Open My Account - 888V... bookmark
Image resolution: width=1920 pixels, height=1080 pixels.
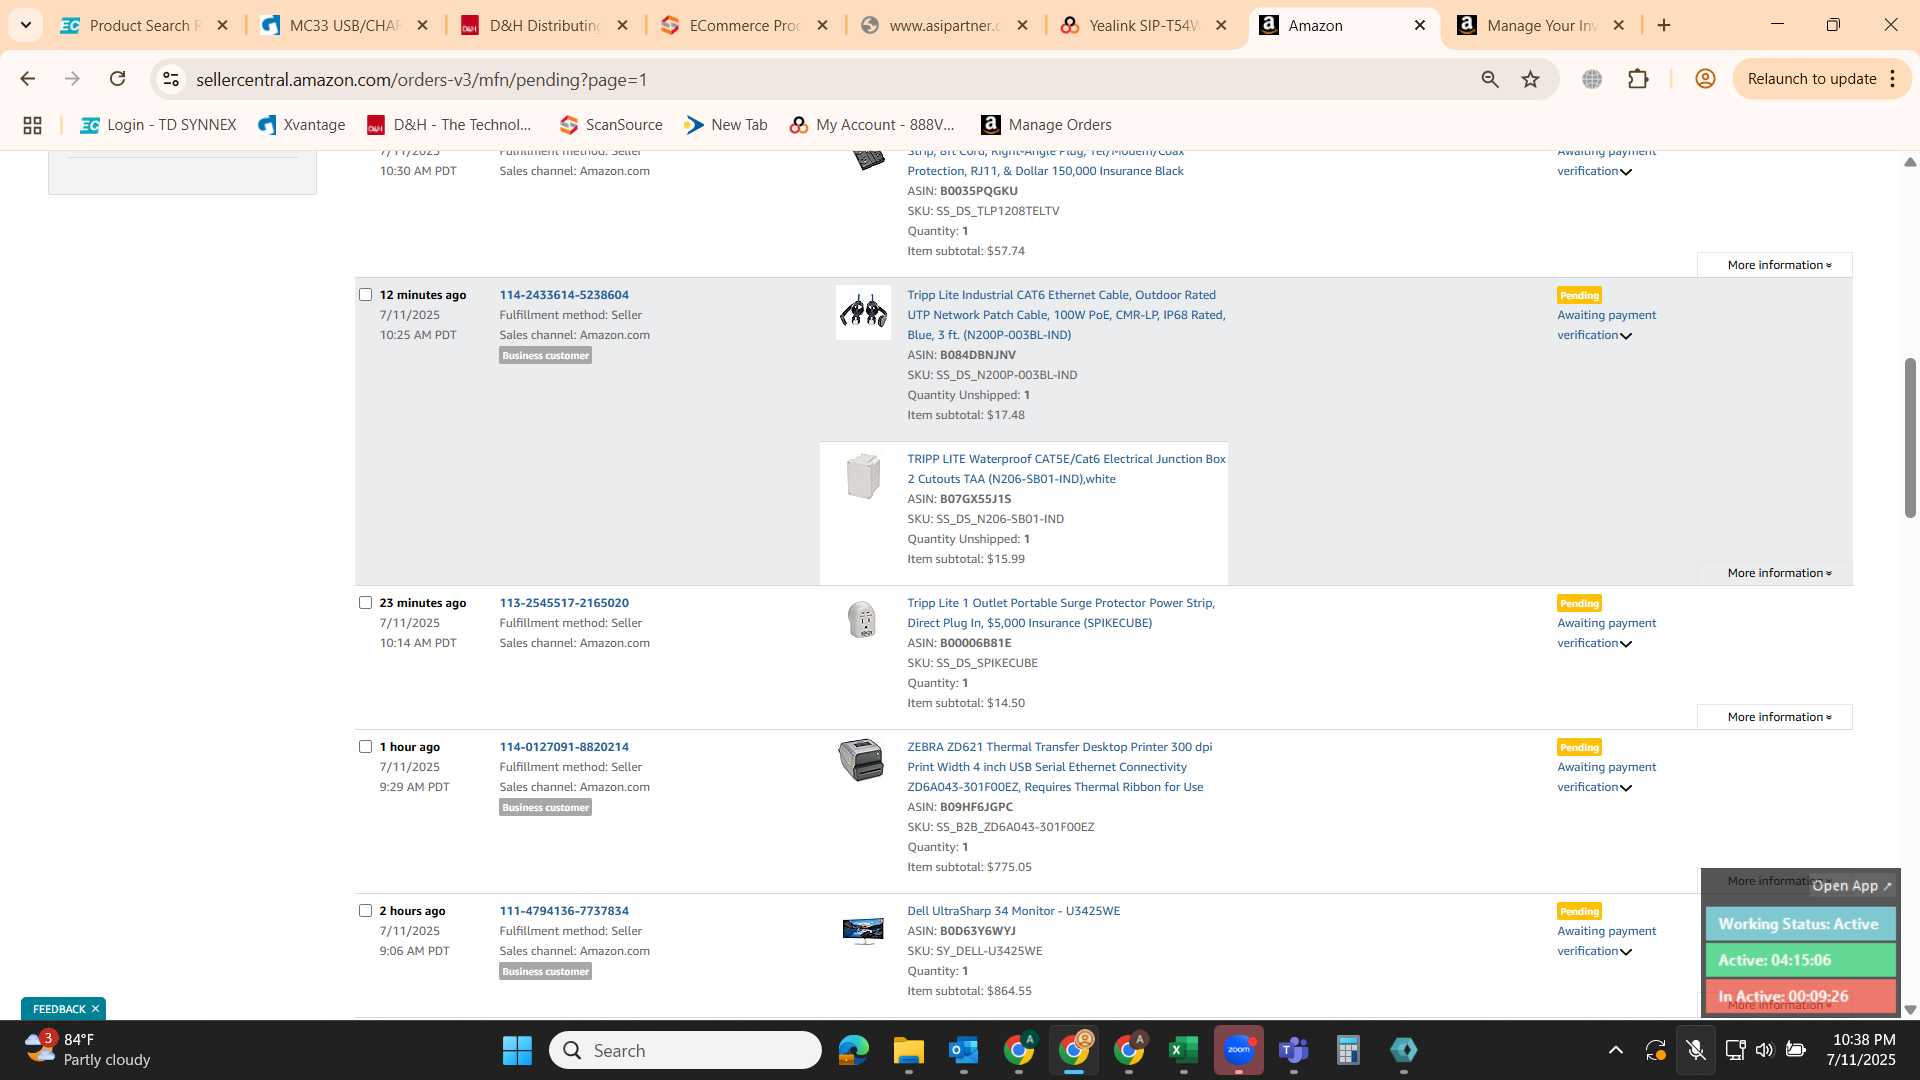pyautogui.click(x=872, y=125)
